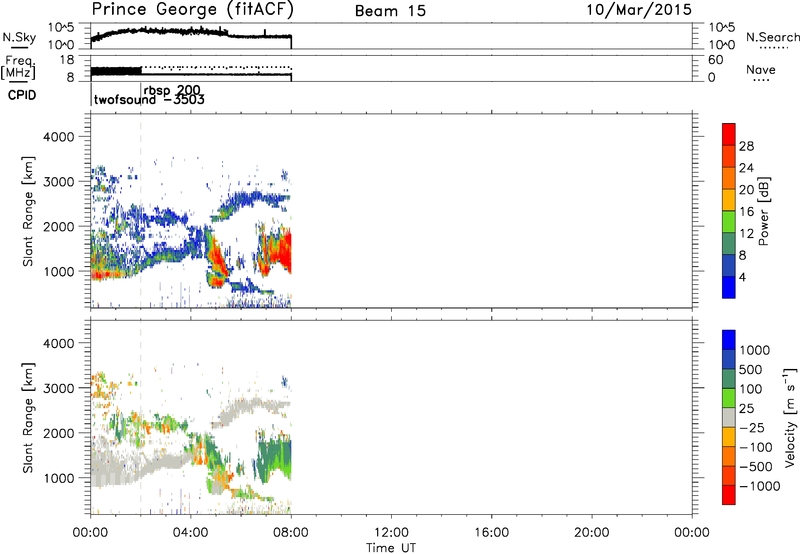Image resolution: width=800 pixels, height=554 pixels.
Task: Click the 'Time UT' axis label
Action: (x=391, y=548)
